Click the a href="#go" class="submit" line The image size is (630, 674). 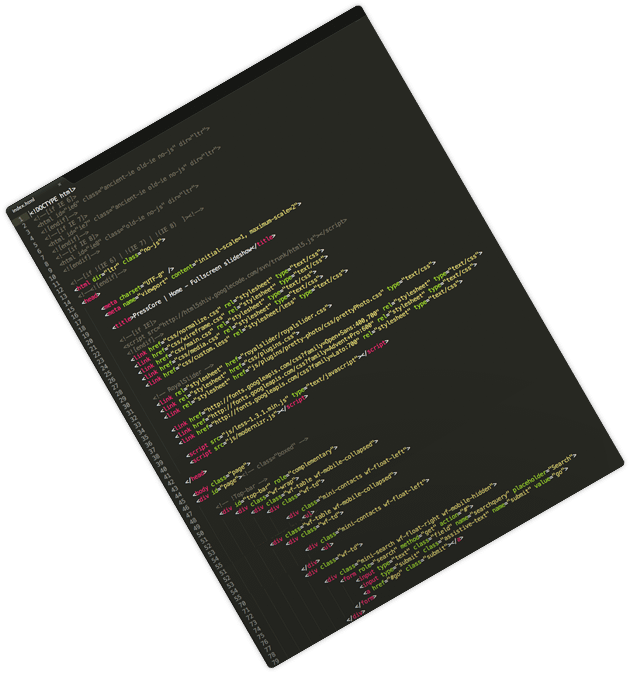tap(413, 565)
